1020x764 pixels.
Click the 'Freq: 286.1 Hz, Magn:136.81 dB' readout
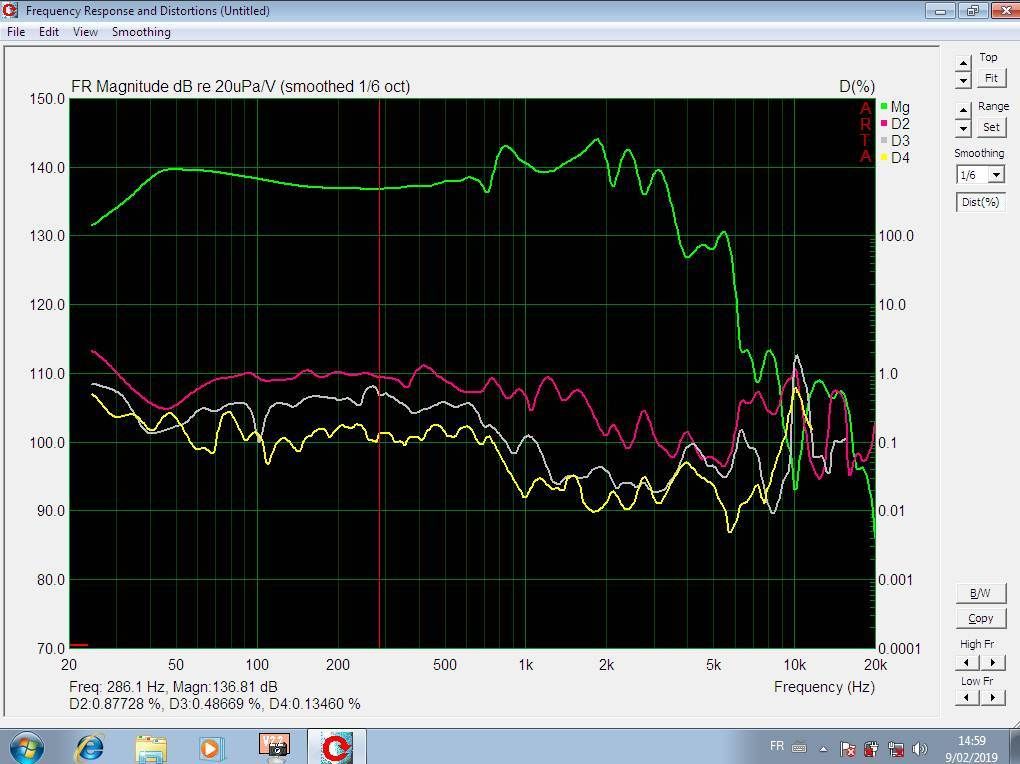173,687
